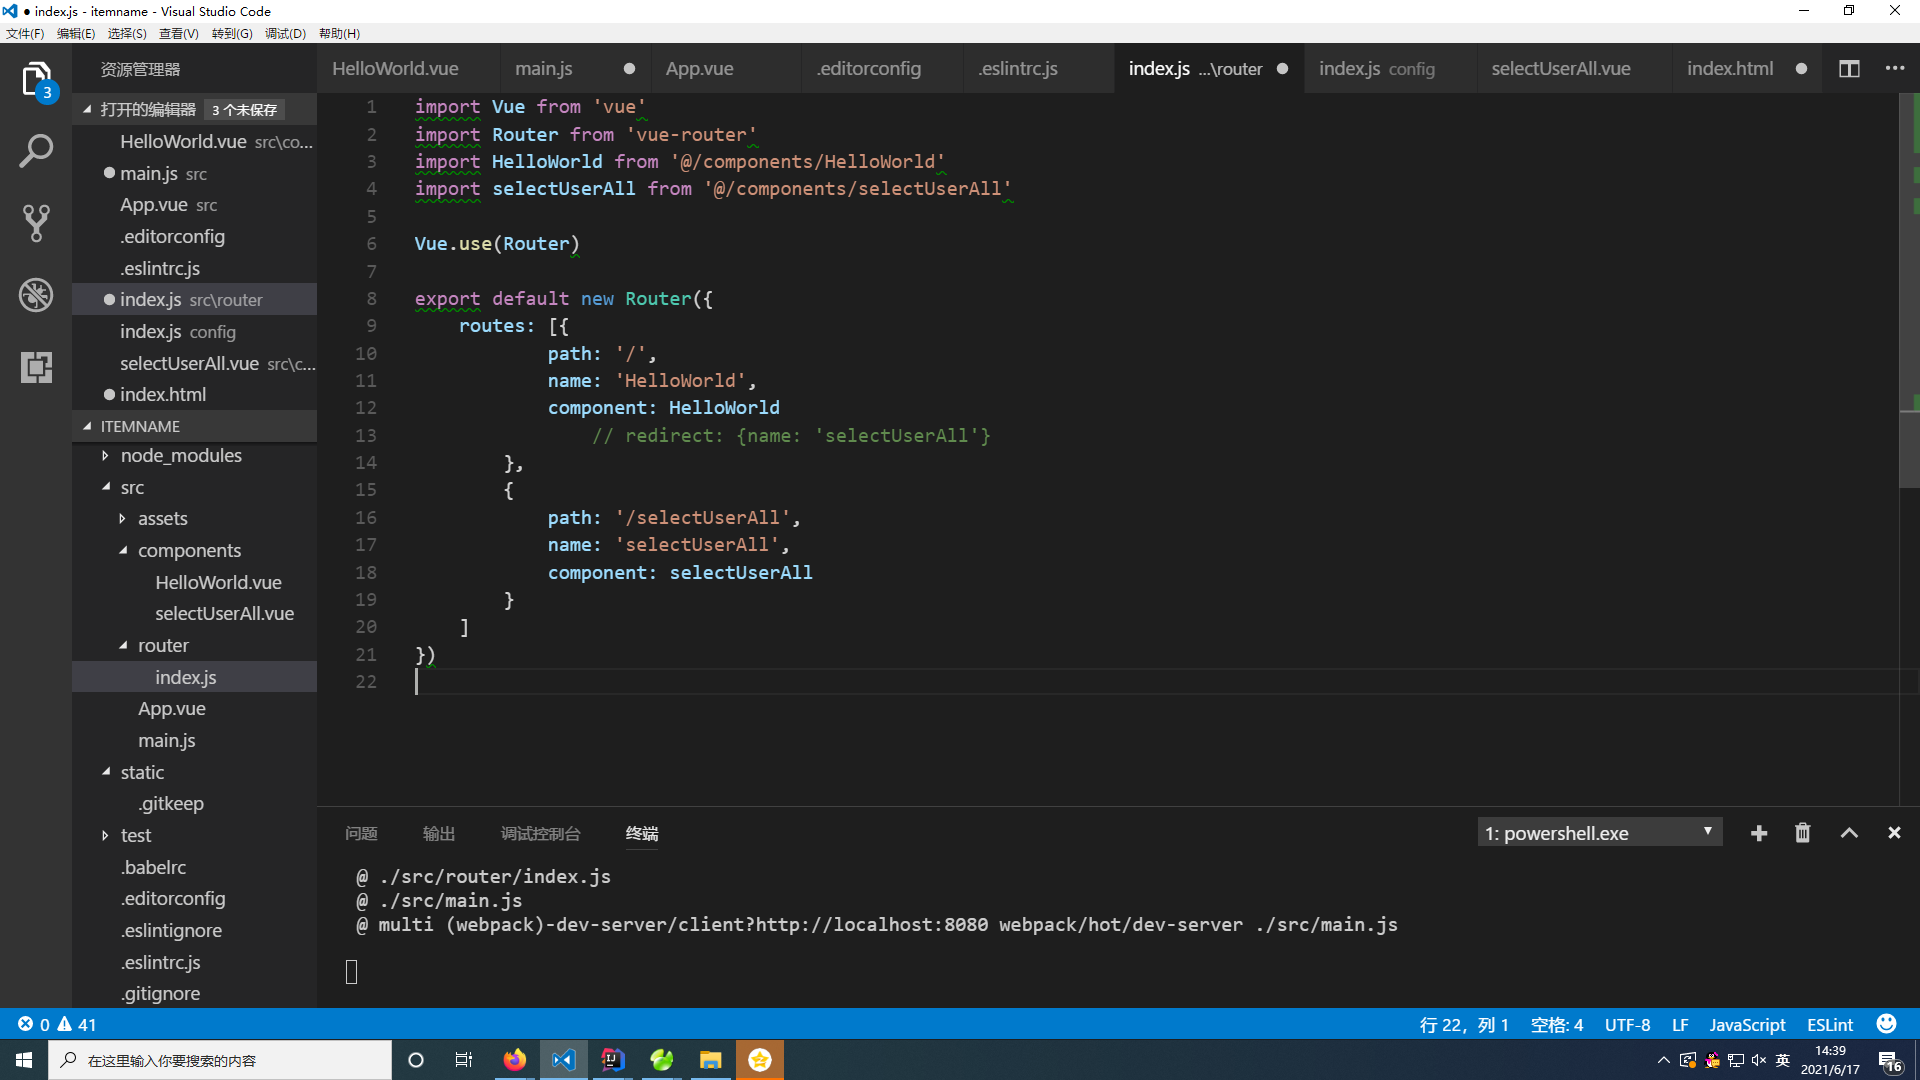This screenshot has width=1920, height=1080.
Task: Click the Split Editor icon
Action: [x=1849, y=69]
